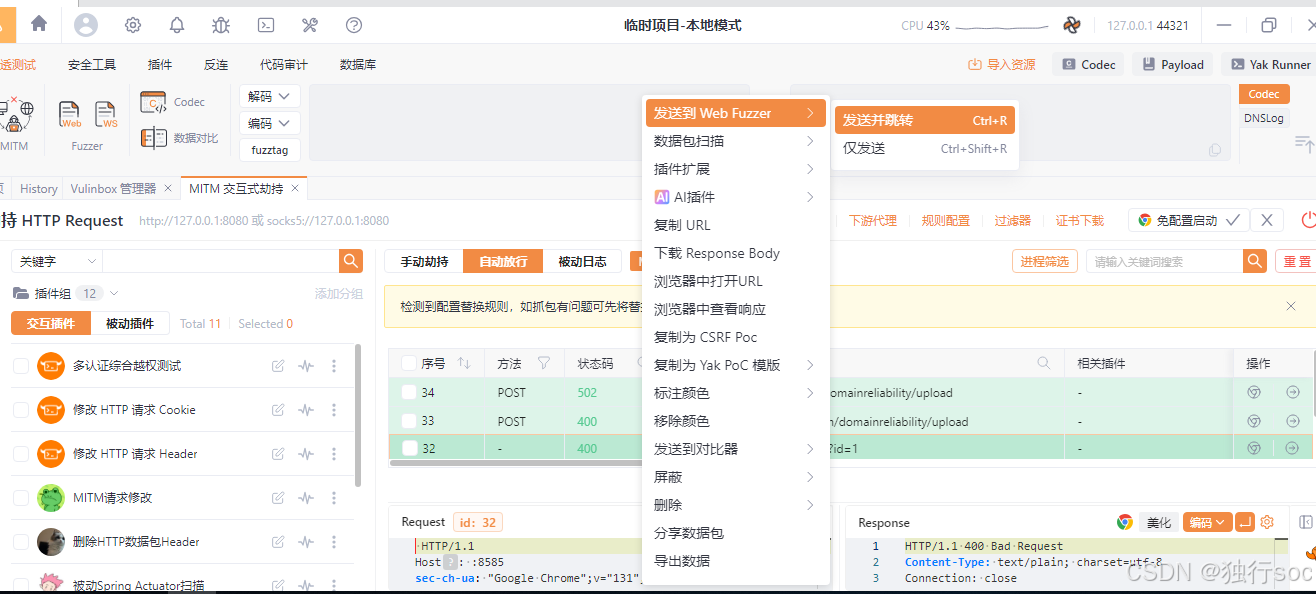Expand 标注颜色 submenu
This screenshot has width=1316, height=594.
pos(735,393)
